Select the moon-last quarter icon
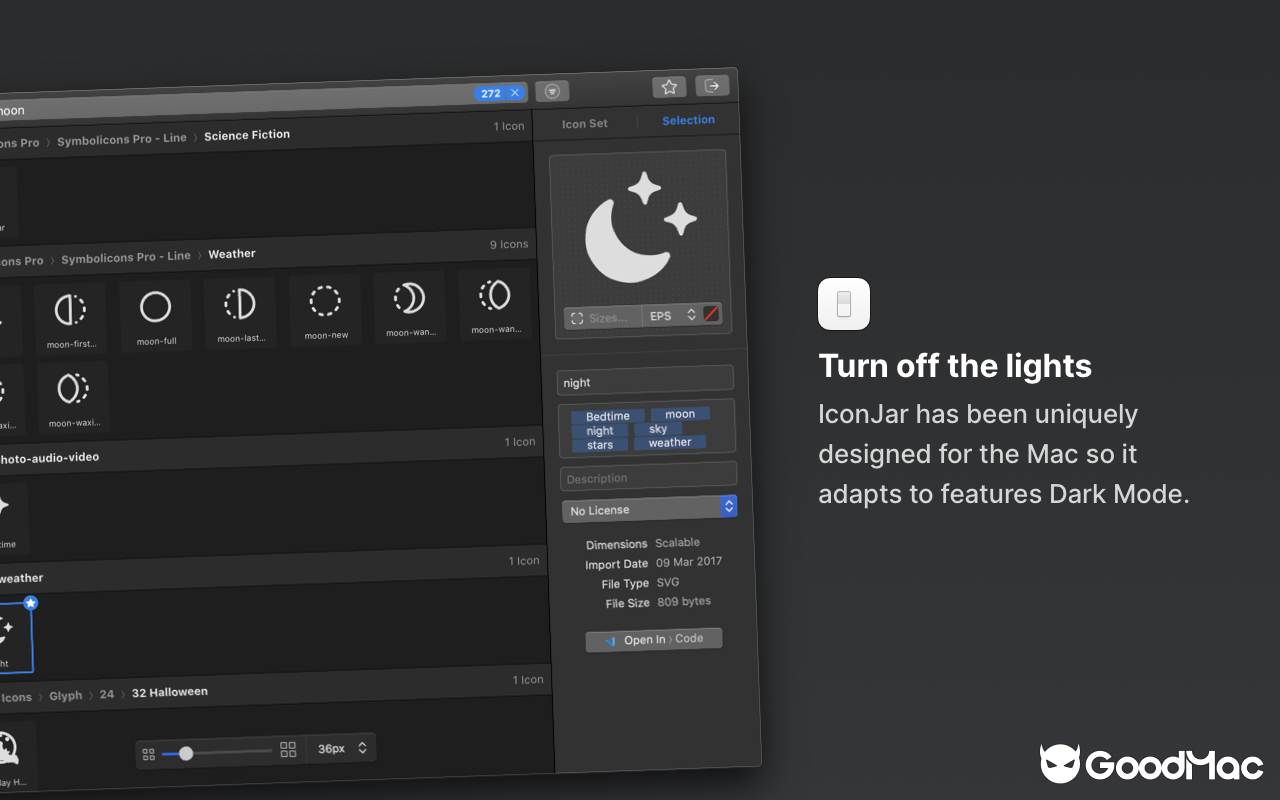1280x800 pixels. [240, 307]
